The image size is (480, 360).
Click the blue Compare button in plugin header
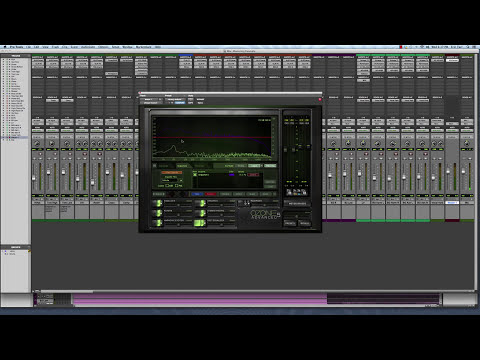[x=180, y=103]
